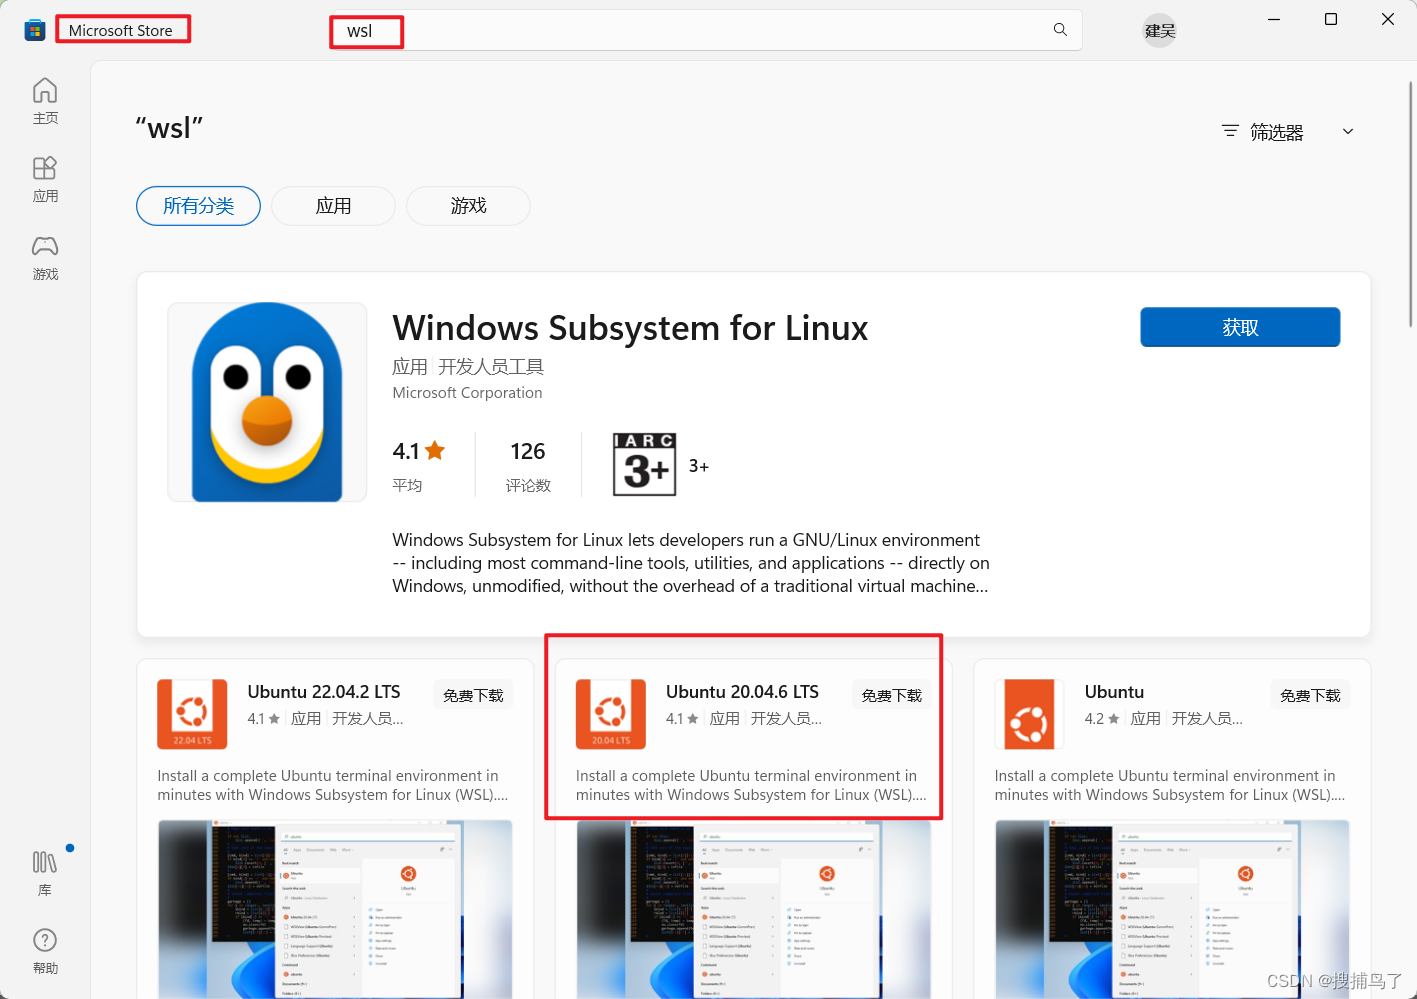Maximize the Microsoft Store window
The height and width of the screenshot is (999, 1417).
click(1331, 19)
